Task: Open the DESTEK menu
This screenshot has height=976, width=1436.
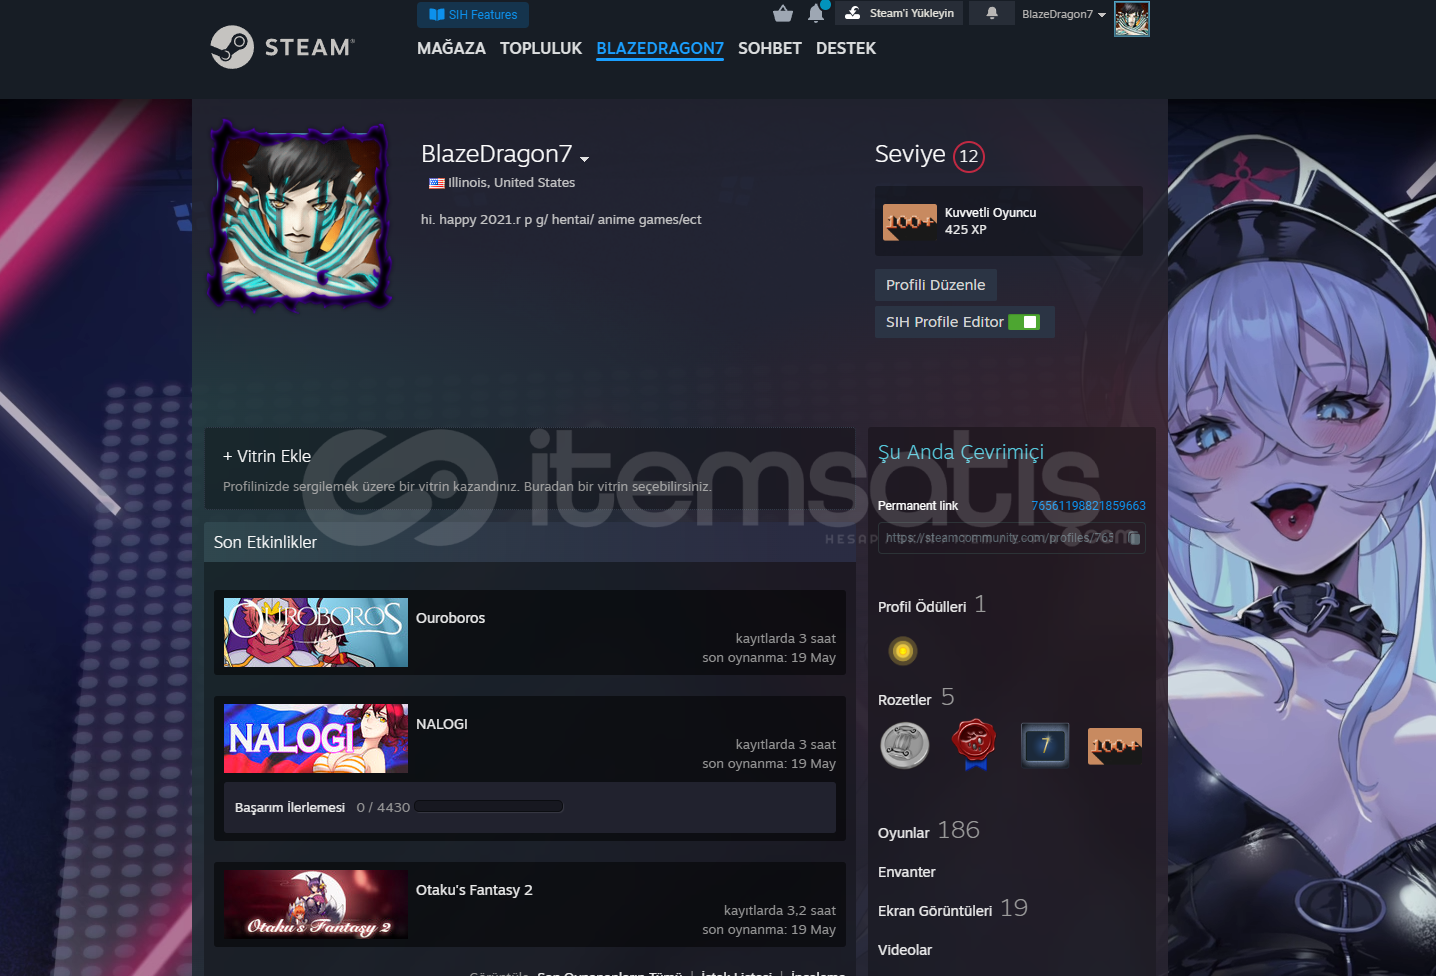Action: (x=846, y=48)
